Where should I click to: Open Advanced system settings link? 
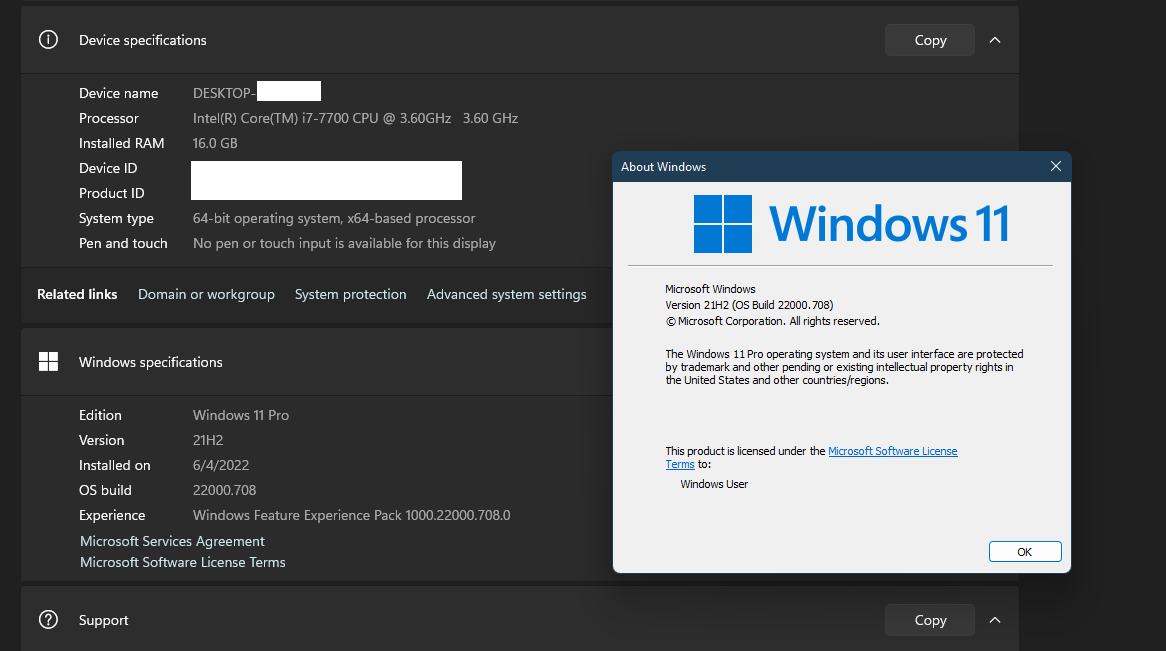coord(506,294)
